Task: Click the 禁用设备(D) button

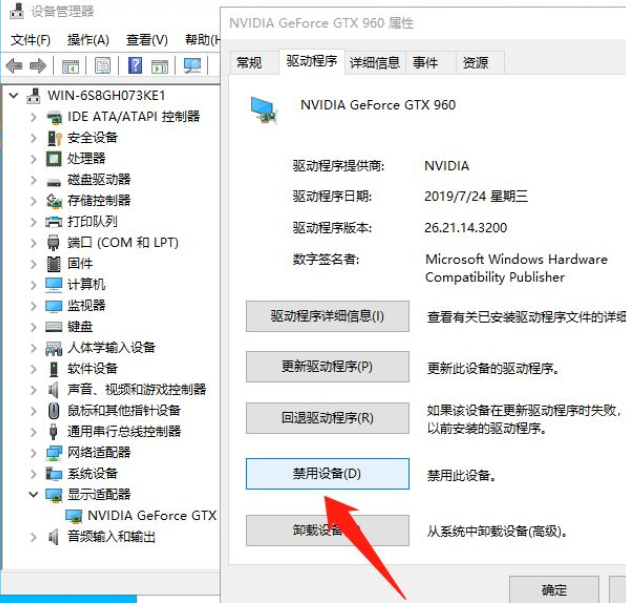Action: pyautogui.click(x=327, y=474)
